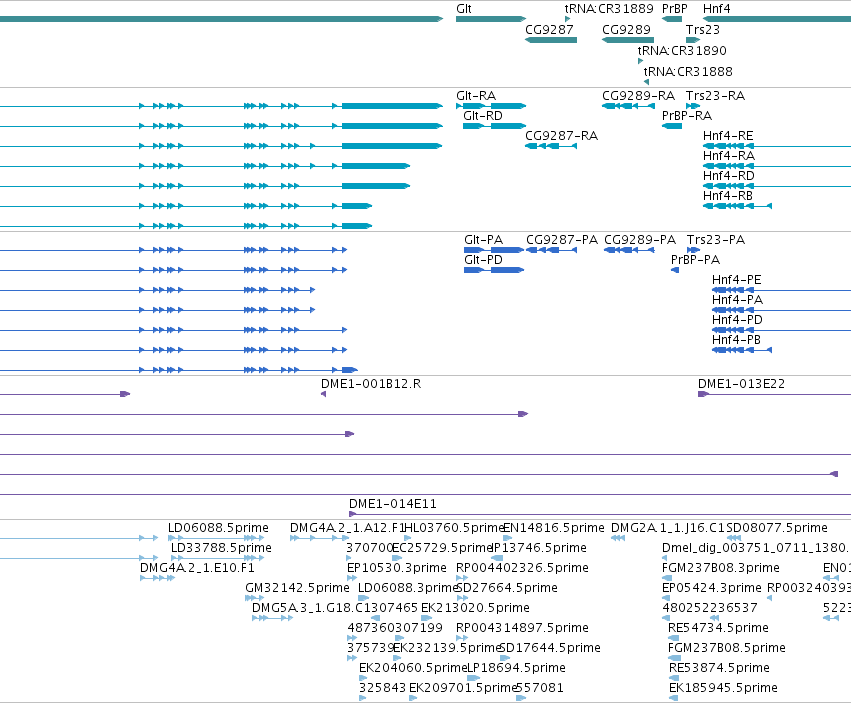
Task: Click the RP004314897.5prime EST label
Action: 522,628
